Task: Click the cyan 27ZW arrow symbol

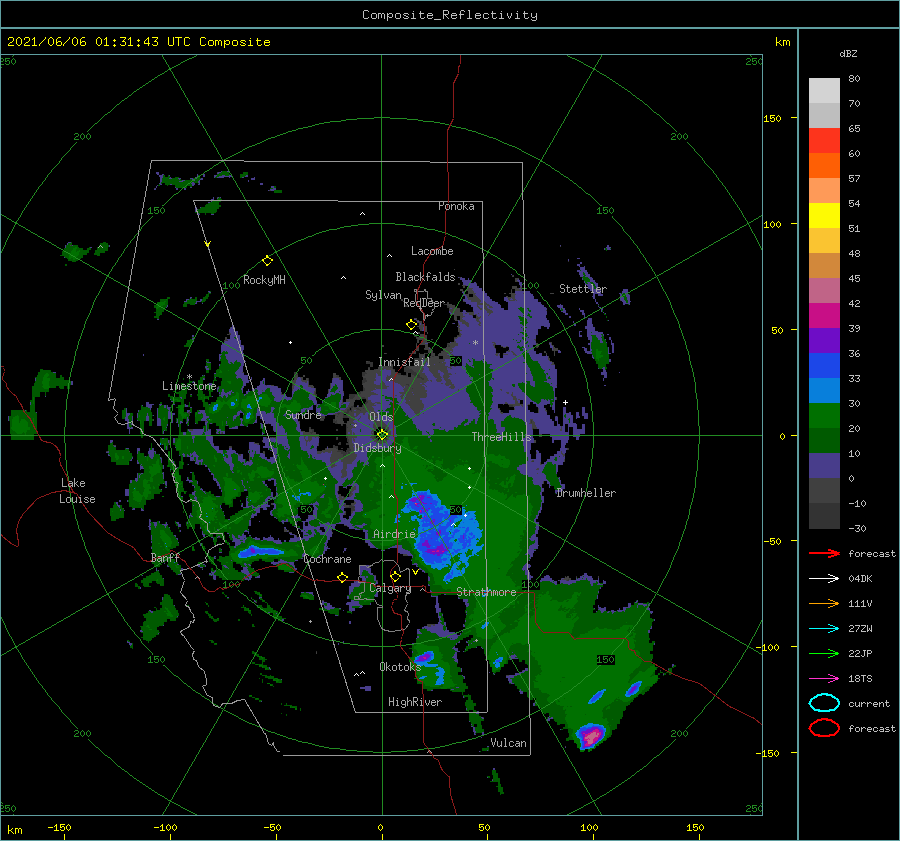Action: coord(824,629)
